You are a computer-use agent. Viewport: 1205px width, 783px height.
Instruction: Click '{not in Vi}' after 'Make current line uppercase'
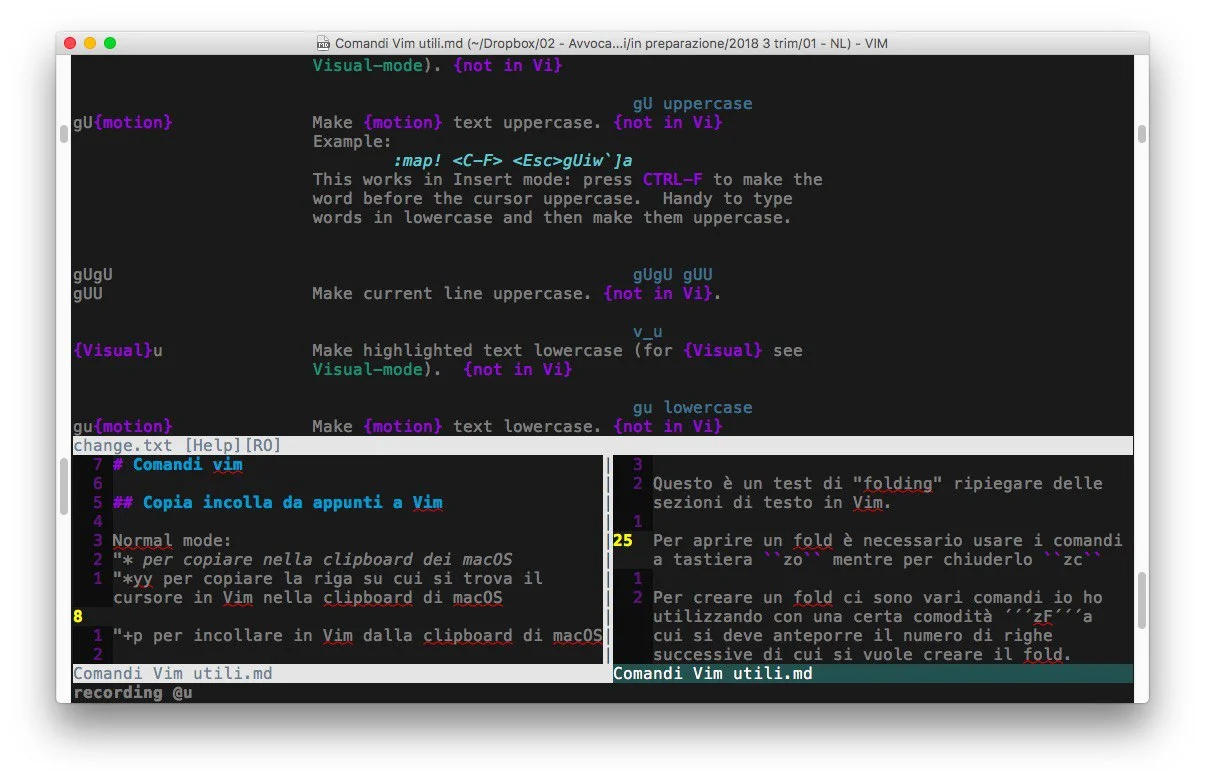pos(657,294)
